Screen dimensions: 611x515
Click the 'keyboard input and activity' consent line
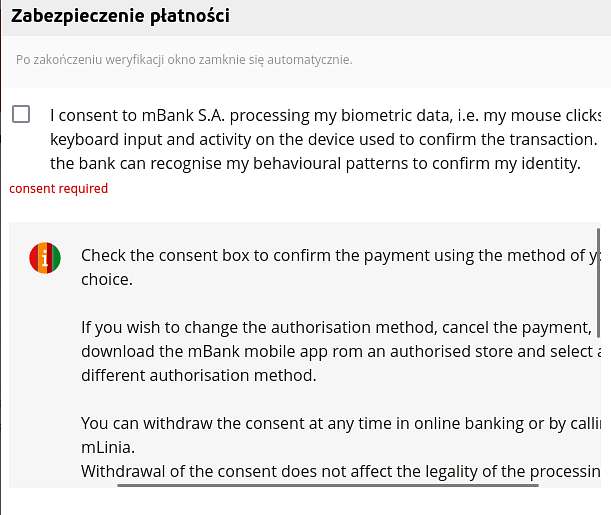(324, 139)
